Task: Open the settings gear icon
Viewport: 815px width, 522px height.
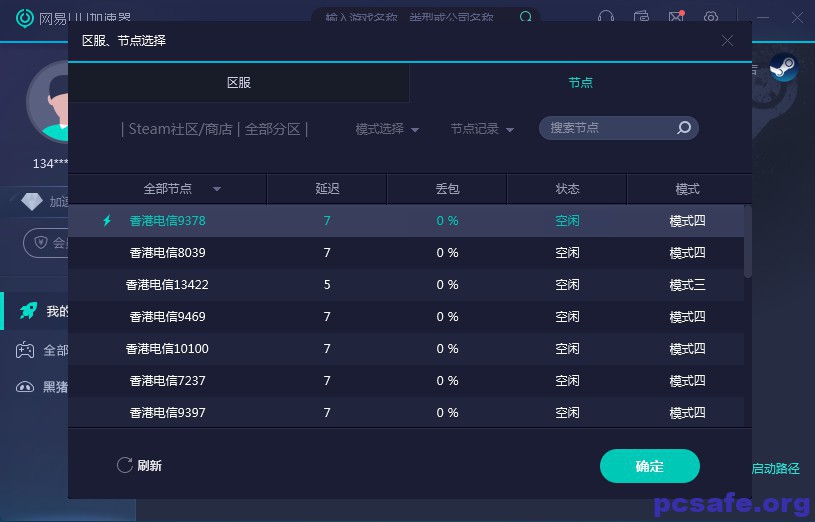Action: (x=711, y=17)
